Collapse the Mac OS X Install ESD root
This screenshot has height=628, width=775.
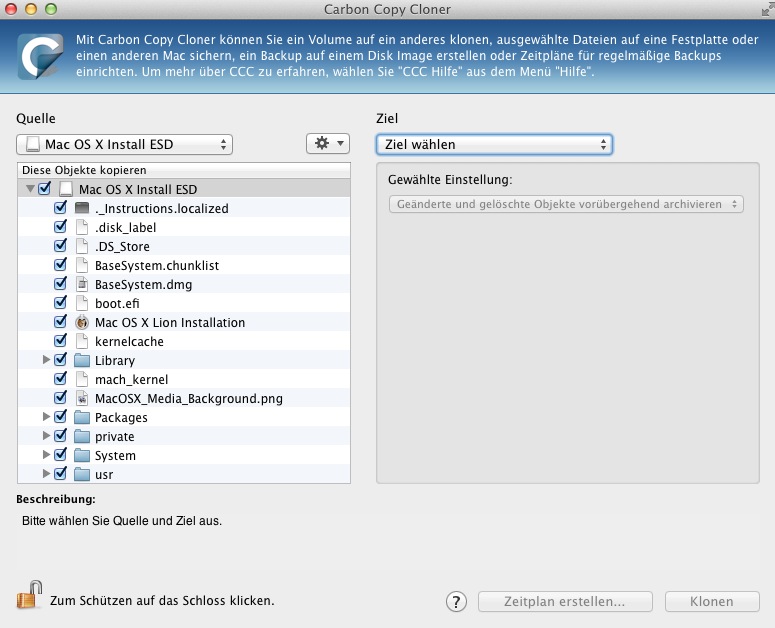point(30,189)
